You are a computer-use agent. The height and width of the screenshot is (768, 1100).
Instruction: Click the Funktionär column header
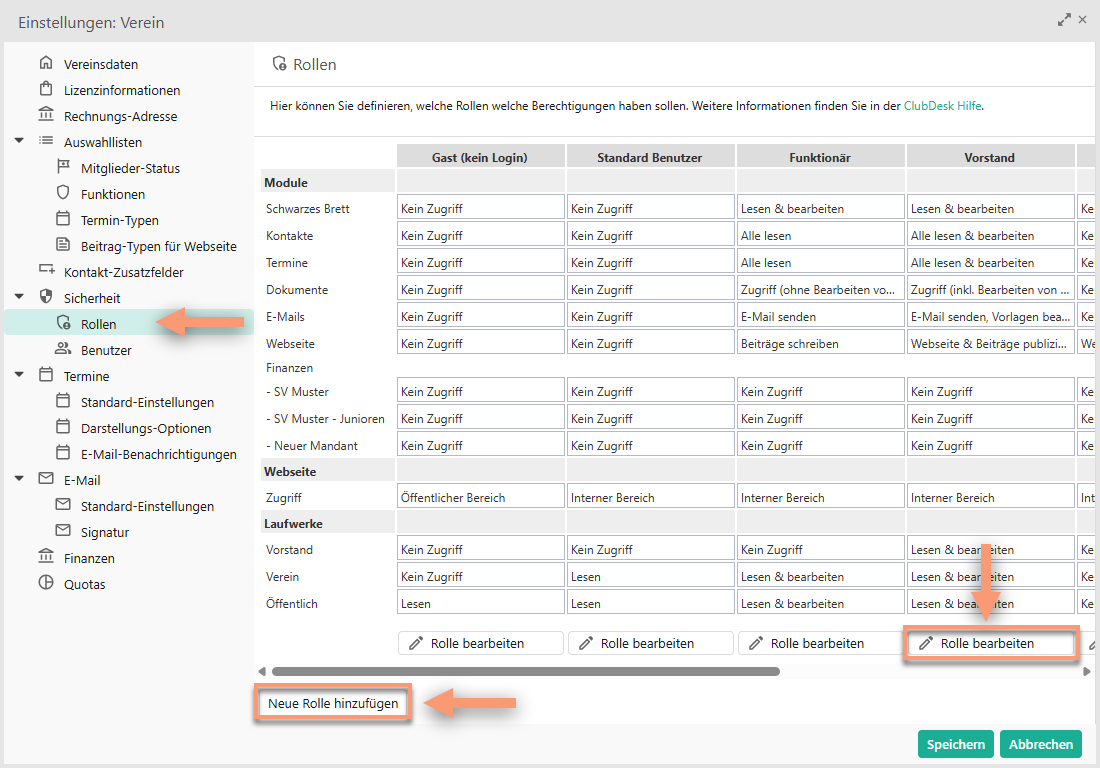(821, 157)
